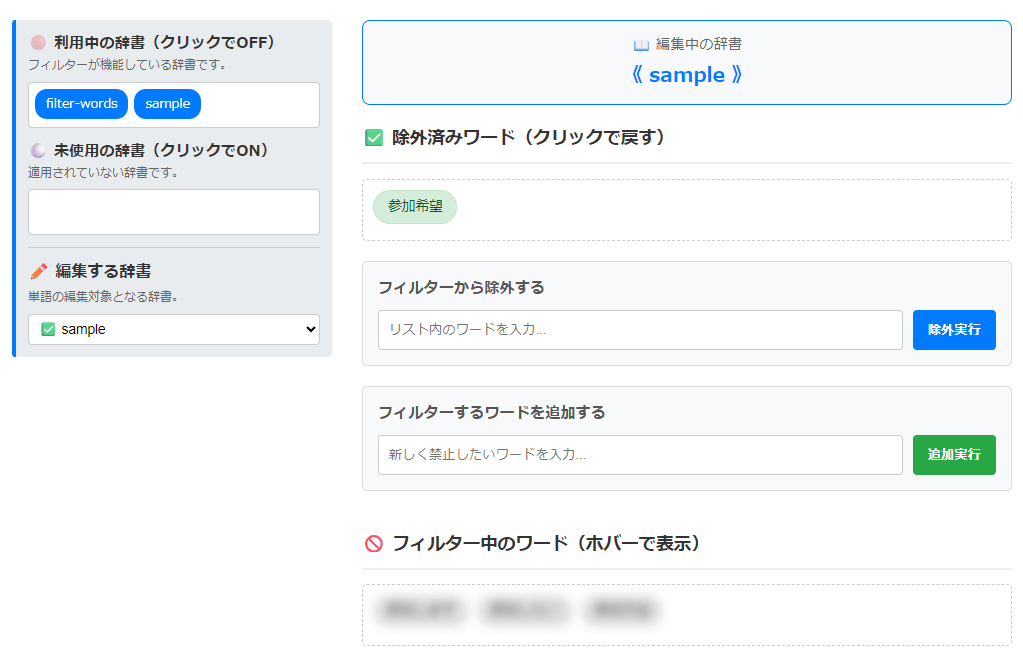Click the pencil icon beside 編集する辞書

39,271
